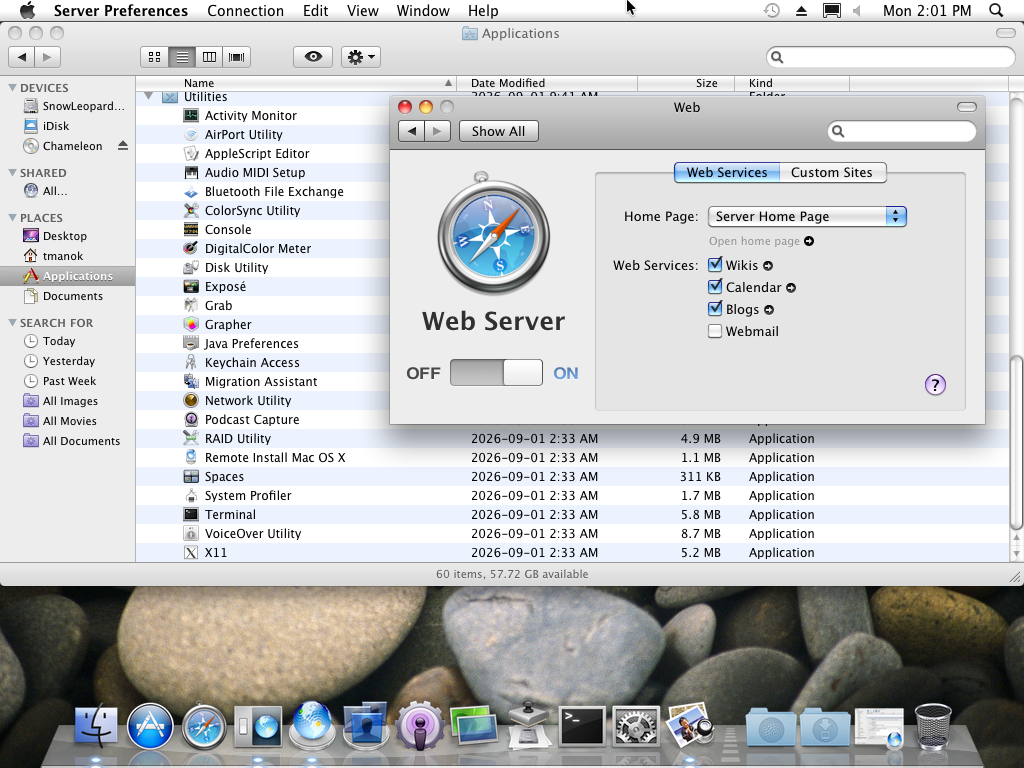Screen dimensions: 1024x768
Task: Select the Audio MIDI Setup icon
Action: (191, 172)
